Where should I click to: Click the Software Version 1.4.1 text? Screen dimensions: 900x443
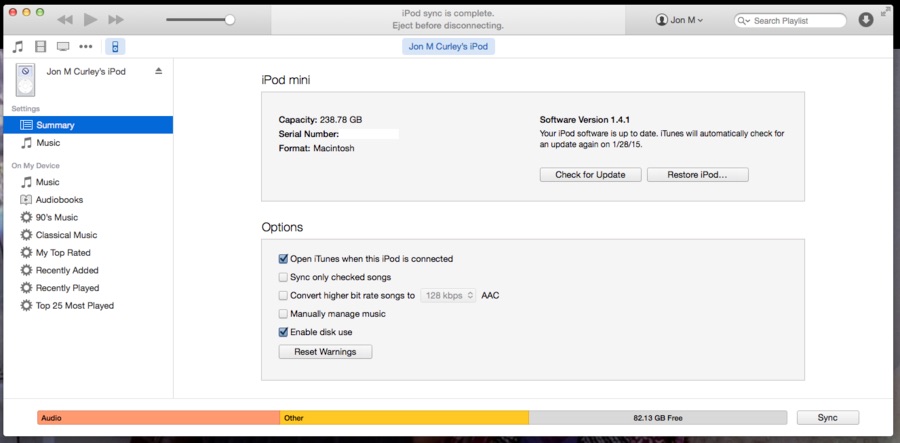[585, 120]
